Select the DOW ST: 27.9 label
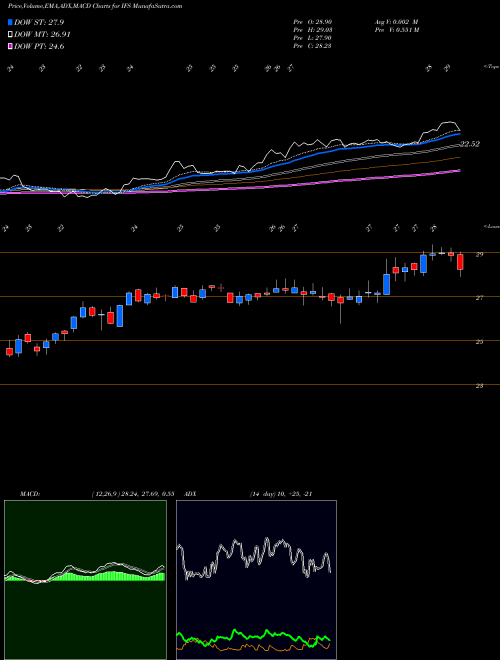The height and width of the screenshot is (660, 500). pos(39,22)
